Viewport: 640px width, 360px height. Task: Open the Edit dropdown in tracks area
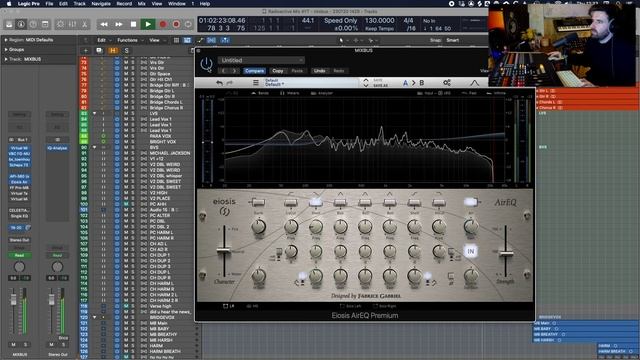[103, 40]
